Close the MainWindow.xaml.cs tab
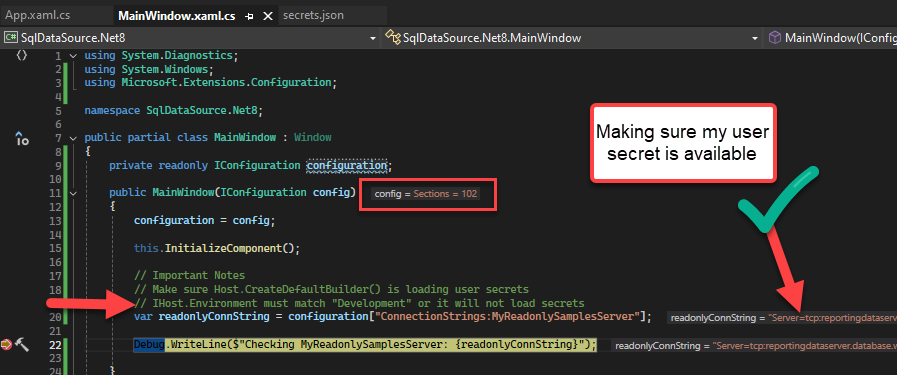This screenshot has width=897, height=375. click(267, 16)
